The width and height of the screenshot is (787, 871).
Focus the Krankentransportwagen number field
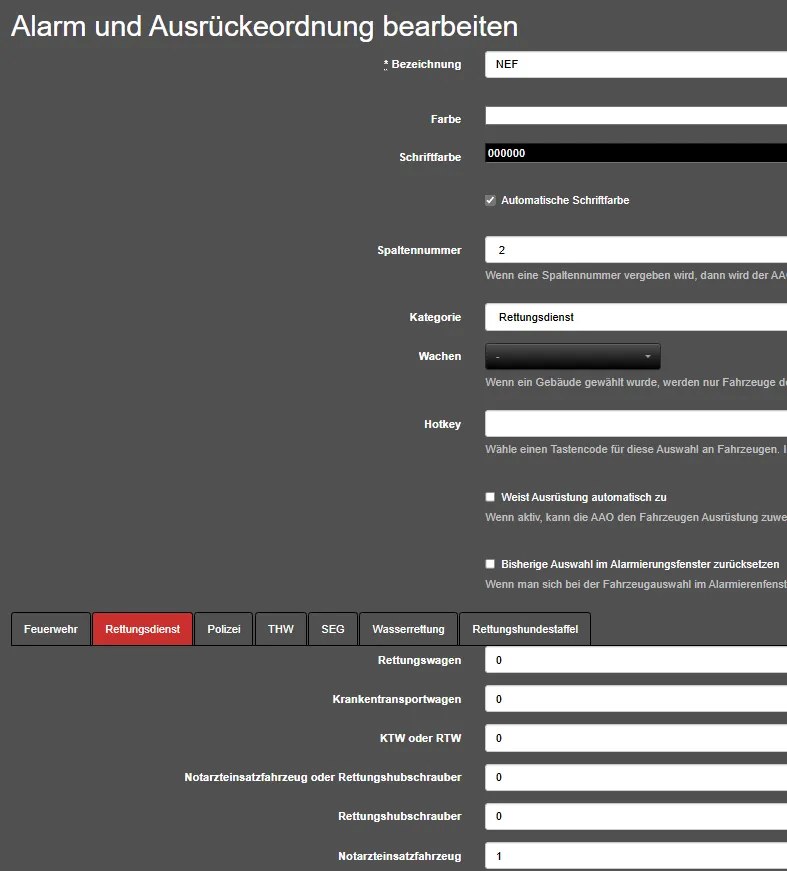(635, 699)
